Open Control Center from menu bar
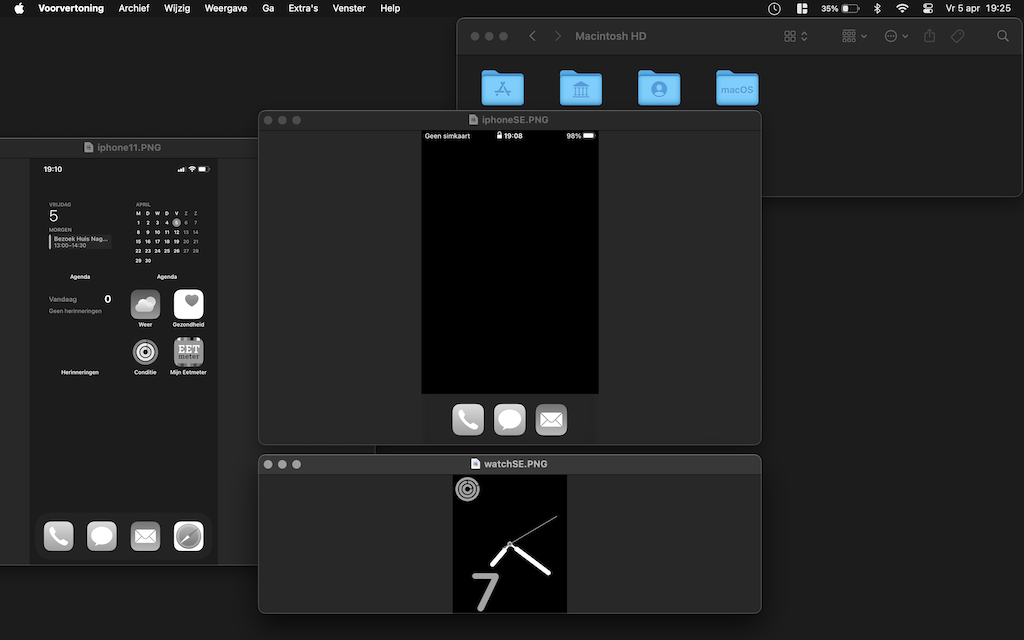 pos(928,8)
